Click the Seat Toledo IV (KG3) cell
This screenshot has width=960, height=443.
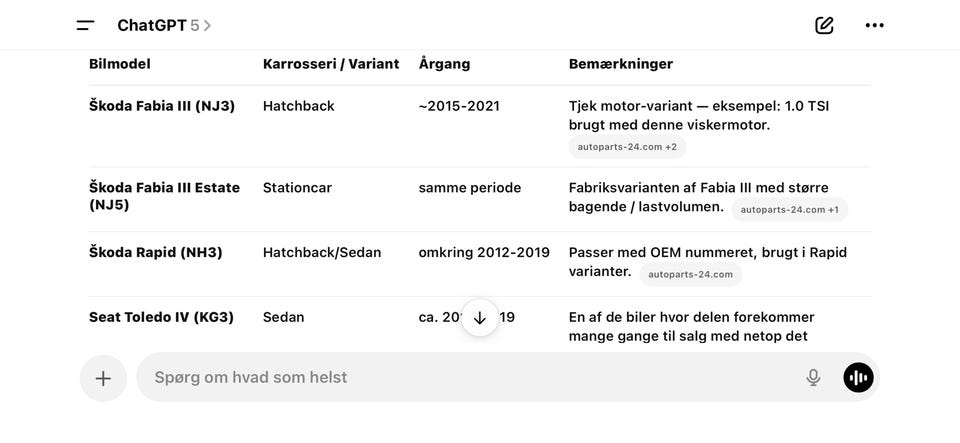point(161,317)
